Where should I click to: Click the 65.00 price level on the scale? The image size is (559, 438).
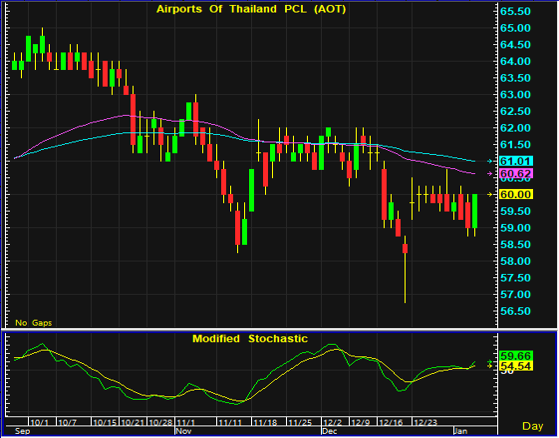[515, 28]
